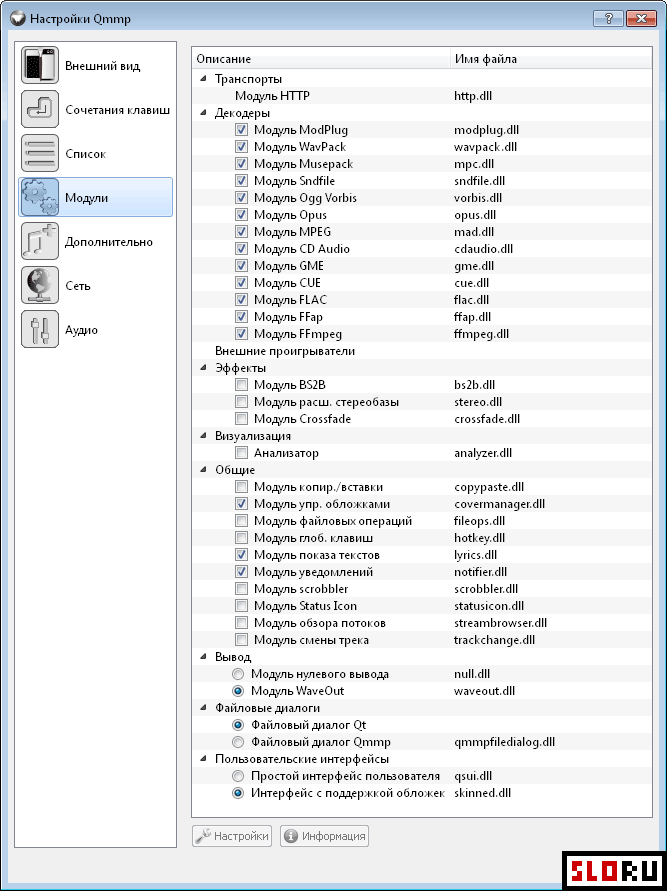Collapse the Эффекты tree group
The width and height of the screenshot is (667, 891).
pos(203,368)
